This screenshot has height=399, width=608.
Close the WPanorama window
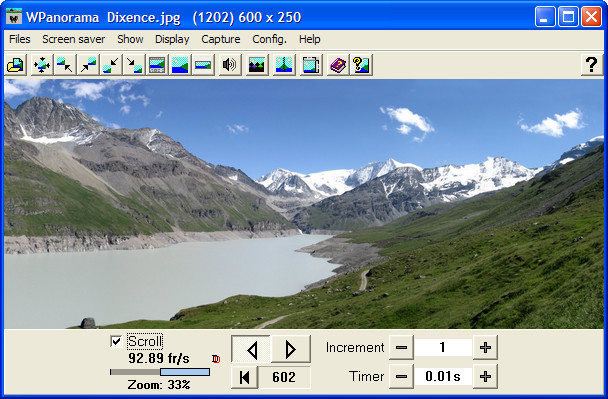[x=591, y=17]
